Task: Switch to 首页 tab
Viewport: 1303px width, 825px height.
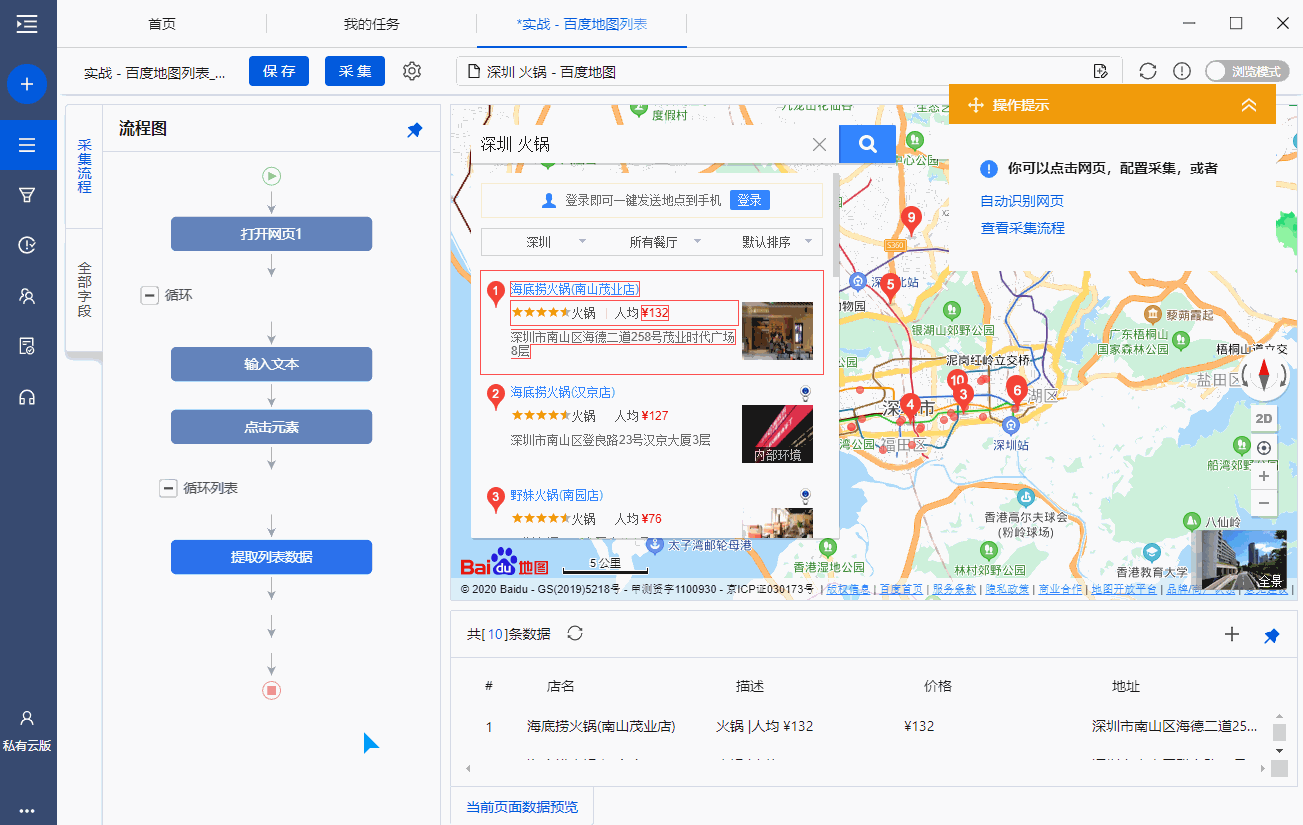Action: click(162, 24)
